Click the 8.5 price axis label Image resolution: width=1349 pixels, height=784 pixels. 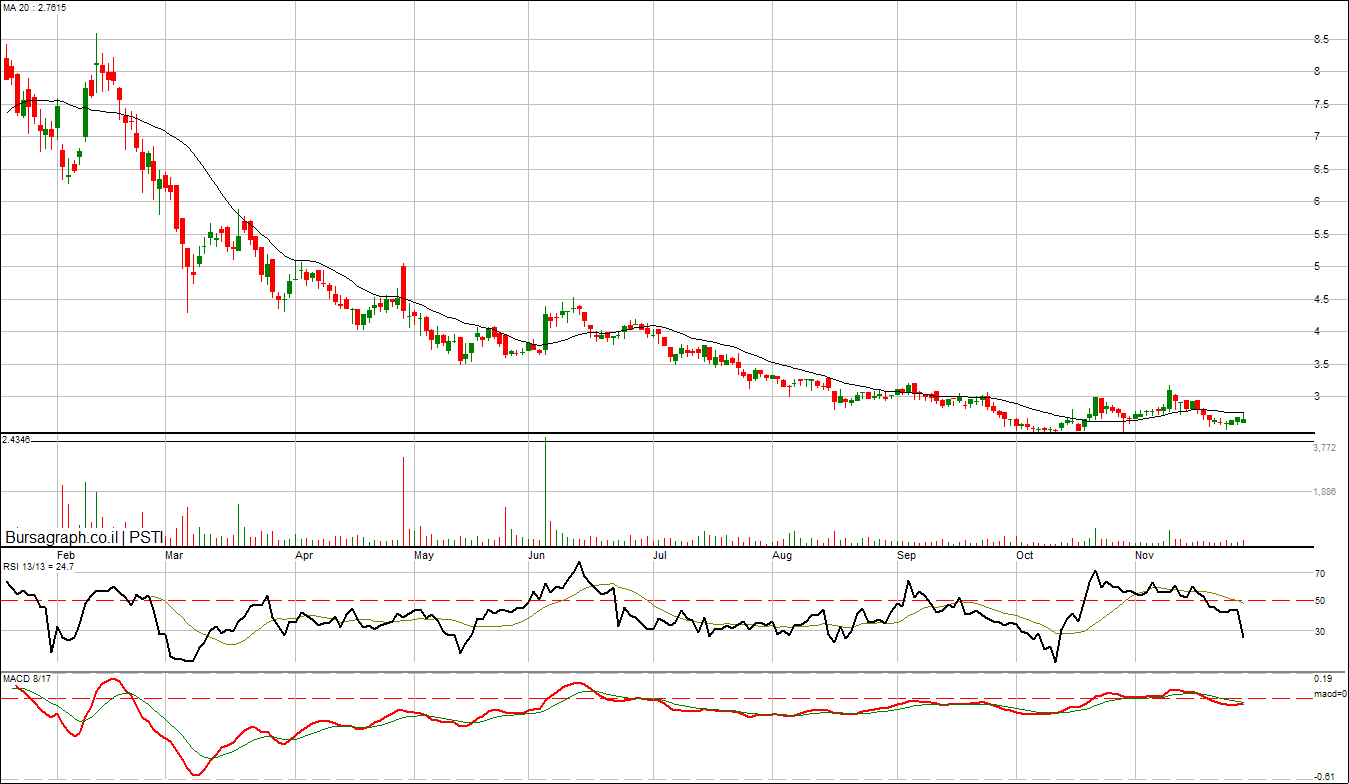(1321, 39)
